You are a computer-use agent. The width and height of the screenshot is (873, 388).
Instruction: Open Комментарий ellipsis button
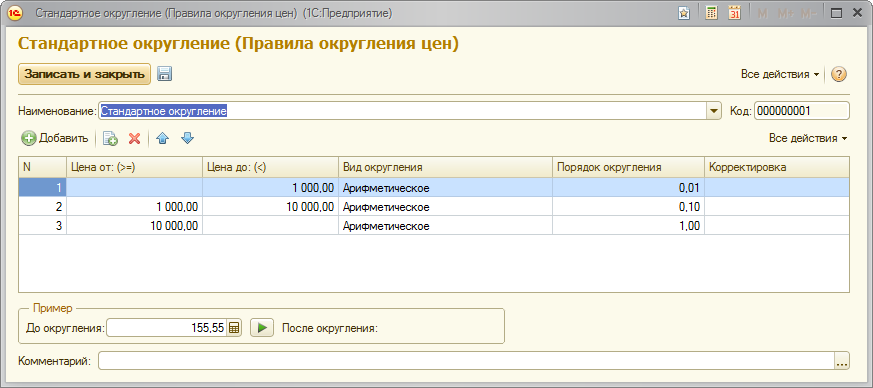pyautogui.click(x=842, y=361)
